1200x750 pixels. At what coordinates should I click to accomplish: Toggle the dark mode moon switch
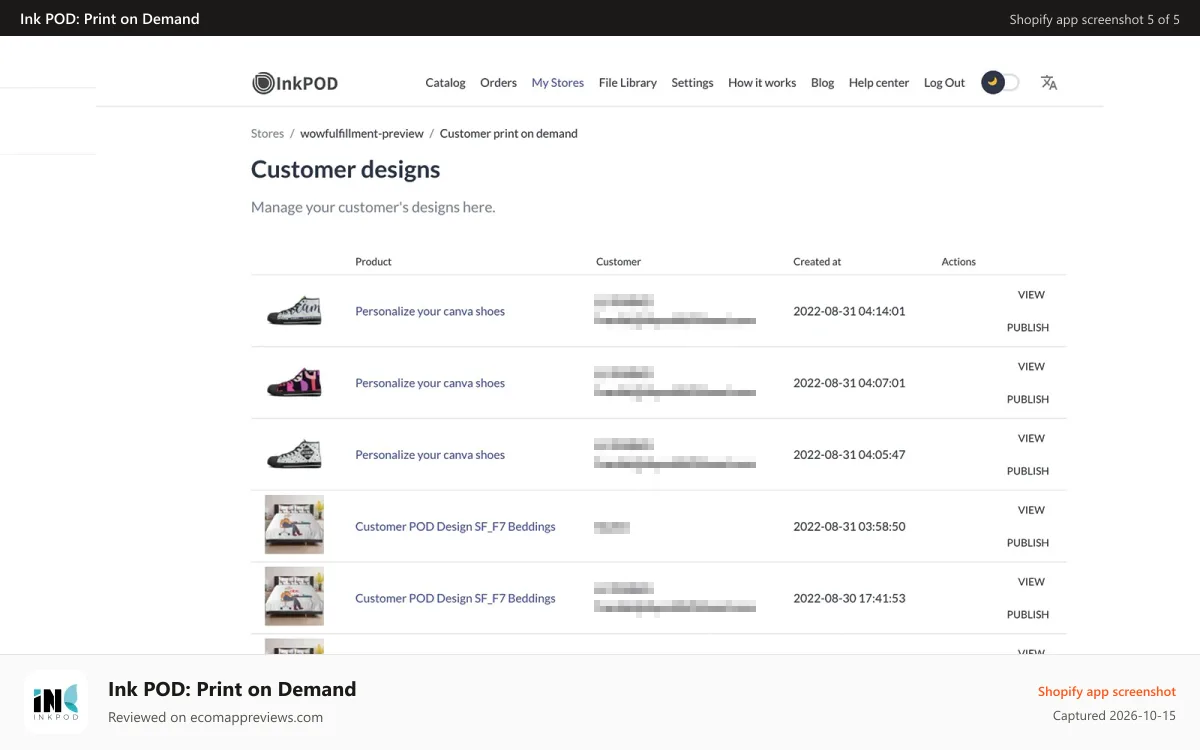(1000, 83)
